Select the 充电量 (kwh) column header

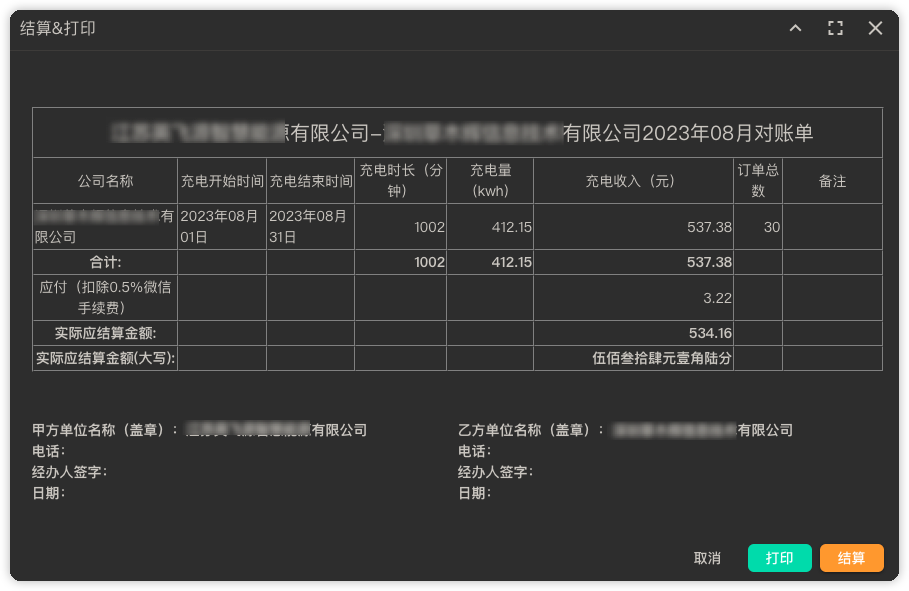point(490,181)
